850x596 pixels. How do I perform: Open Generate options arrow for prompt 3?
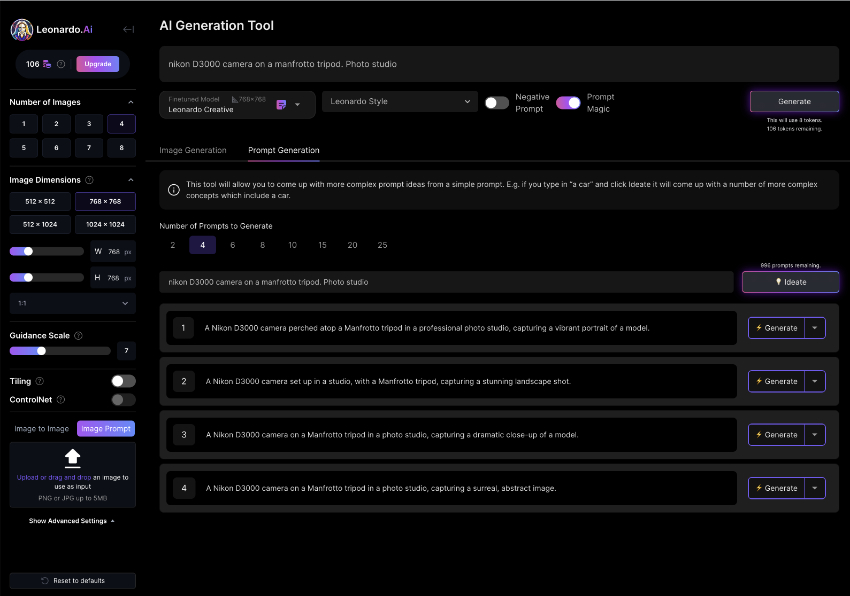815,435
